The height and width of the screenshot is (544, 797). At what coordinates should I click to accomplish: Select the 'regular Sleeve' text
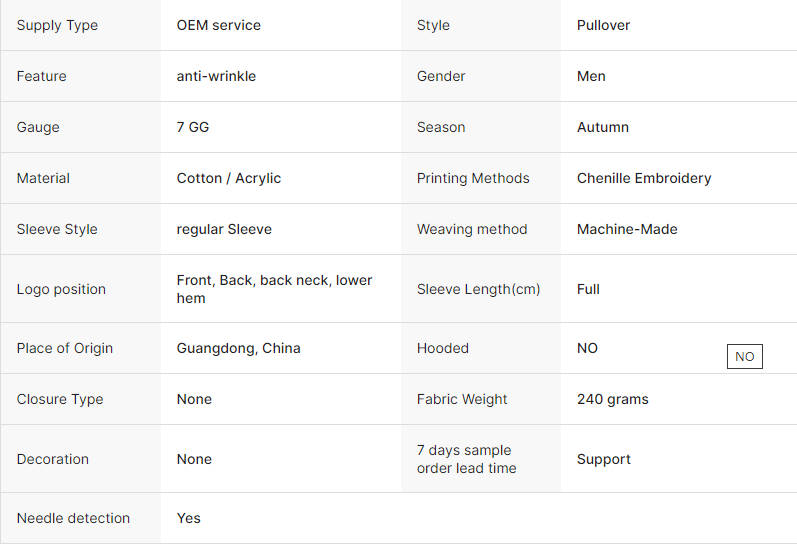[224, 229]
